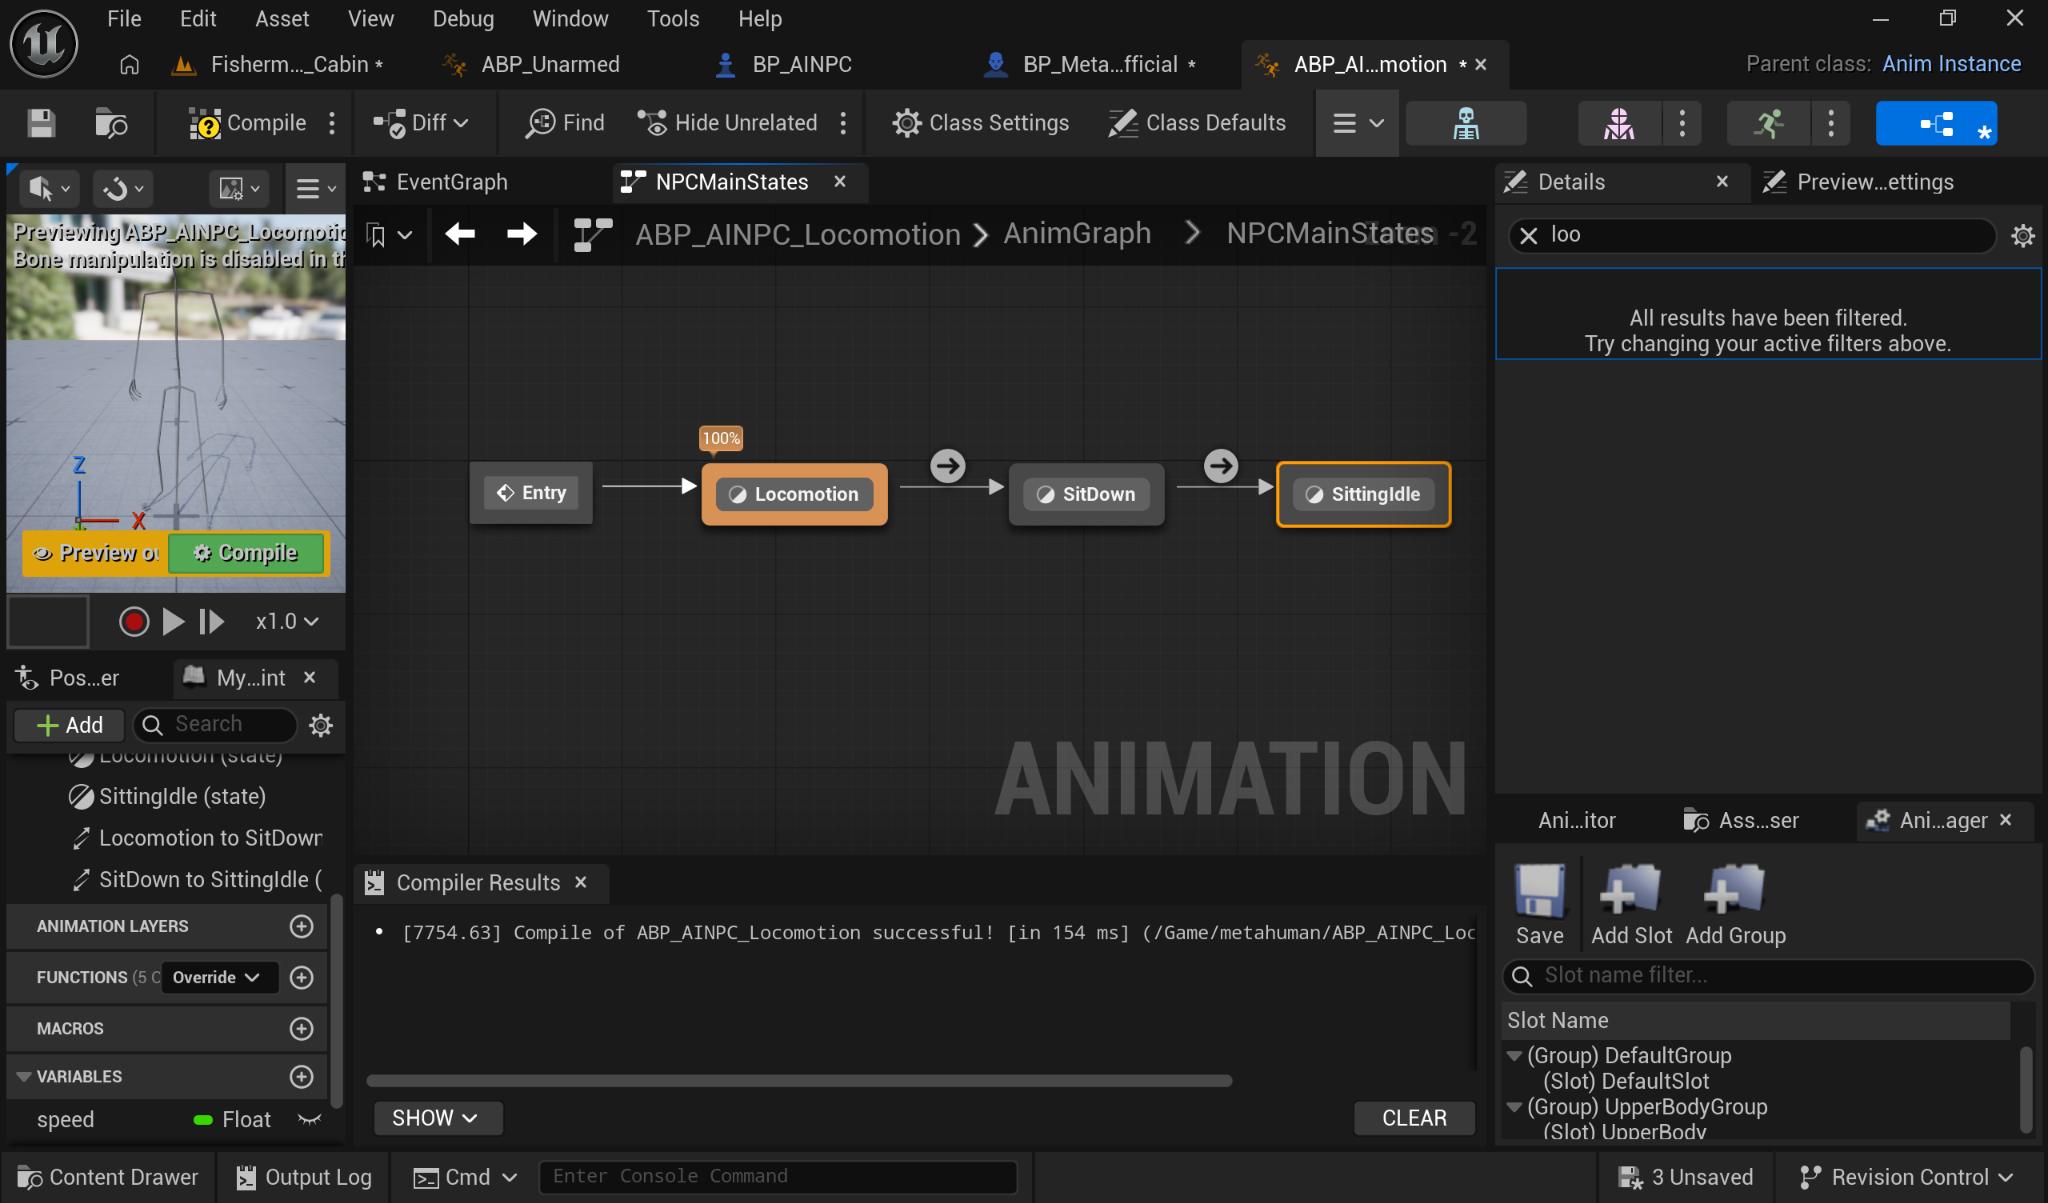This screenshot has width=2048, height=1203.
Task: Switch to Blueprint mode blue icon
Action: tap(1936, 123)
